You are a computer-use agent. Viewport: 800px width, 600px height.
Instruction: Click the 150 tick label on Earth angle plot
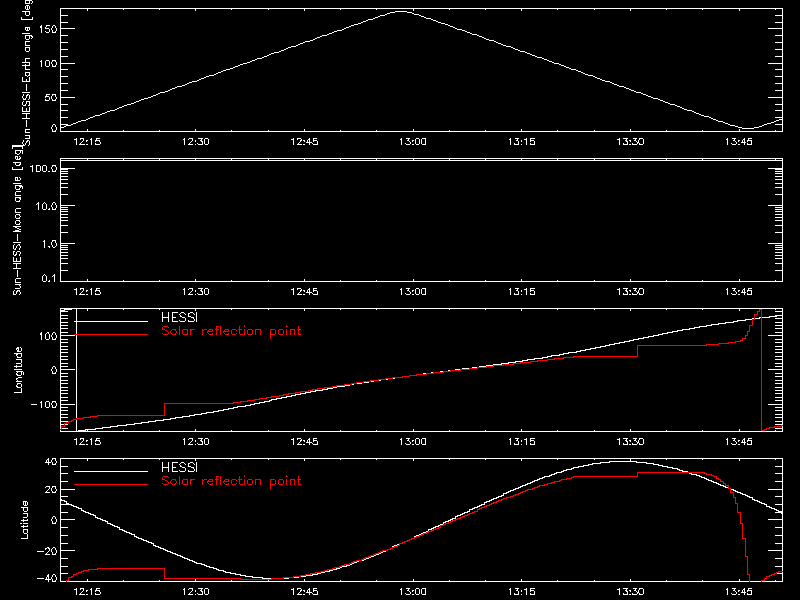(x=48, y=29)
